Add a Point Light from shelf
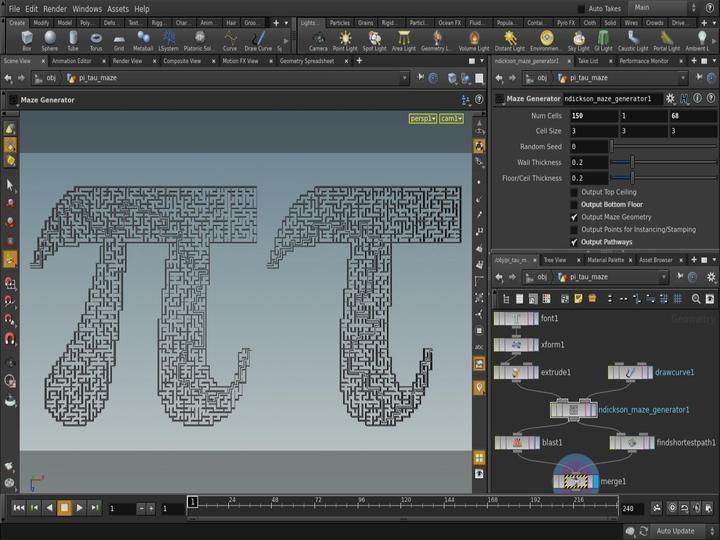 345,41
